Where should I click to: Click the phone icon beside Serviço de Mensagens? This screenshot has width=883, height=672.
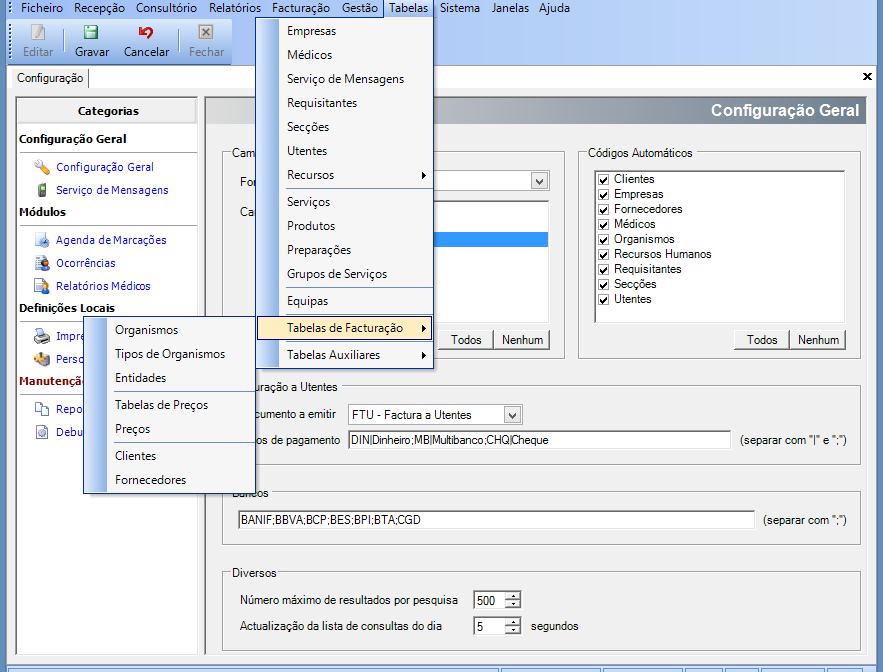pyautogui.click(x=42, y=190)
